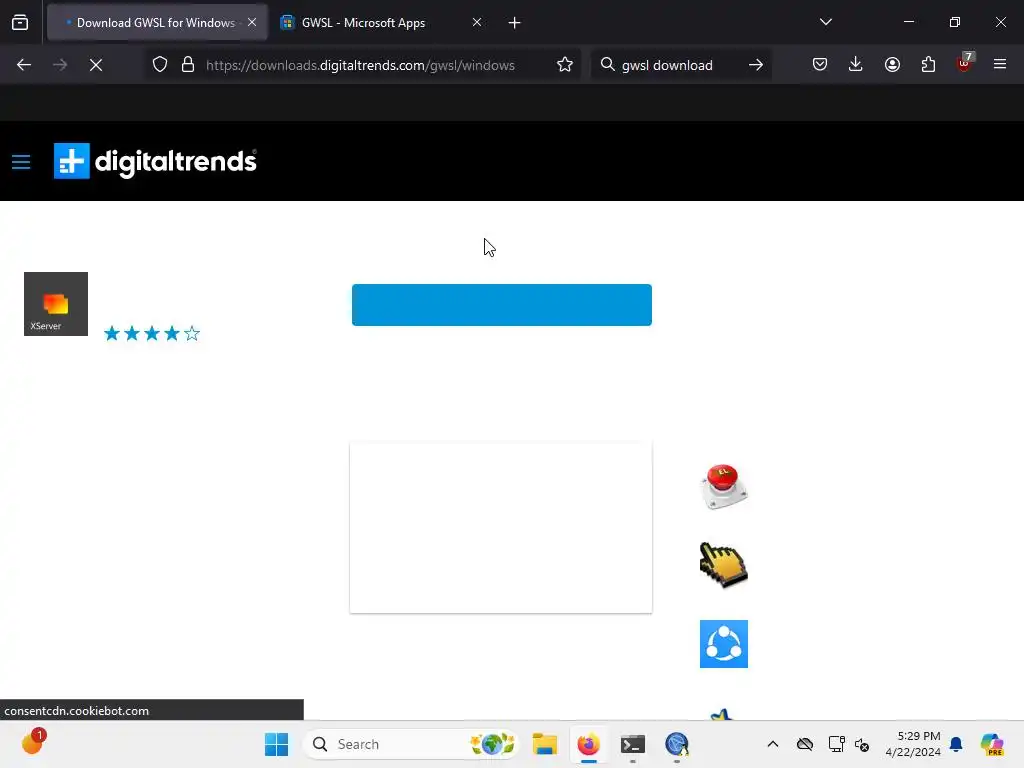
Task: Click the empty white ad card
Action: 501,528
